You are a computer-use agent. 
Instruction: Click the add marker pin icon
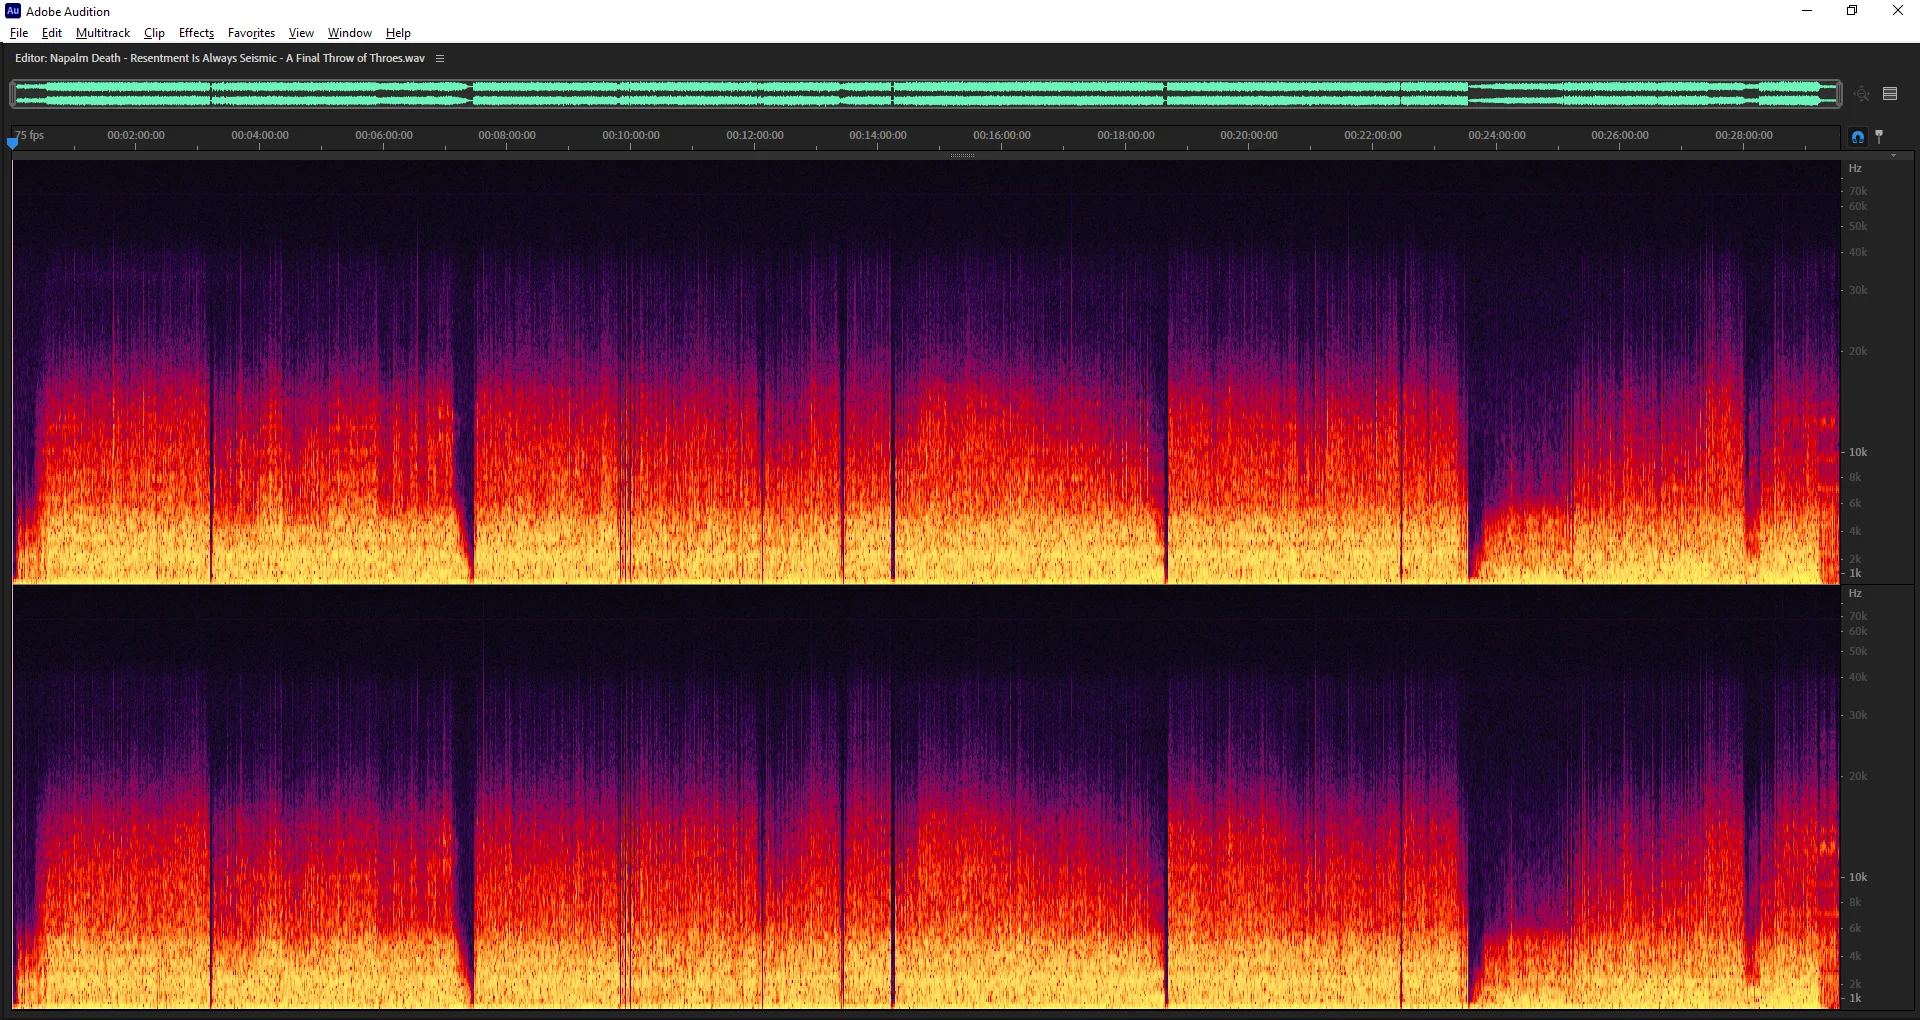coord(1879,136)
